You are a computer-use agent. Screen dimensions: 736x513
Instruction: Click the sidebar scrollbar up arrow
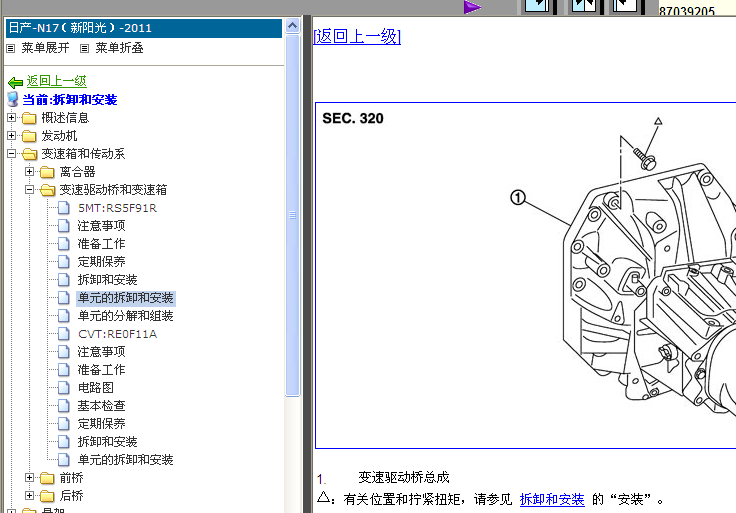point(292,25)
